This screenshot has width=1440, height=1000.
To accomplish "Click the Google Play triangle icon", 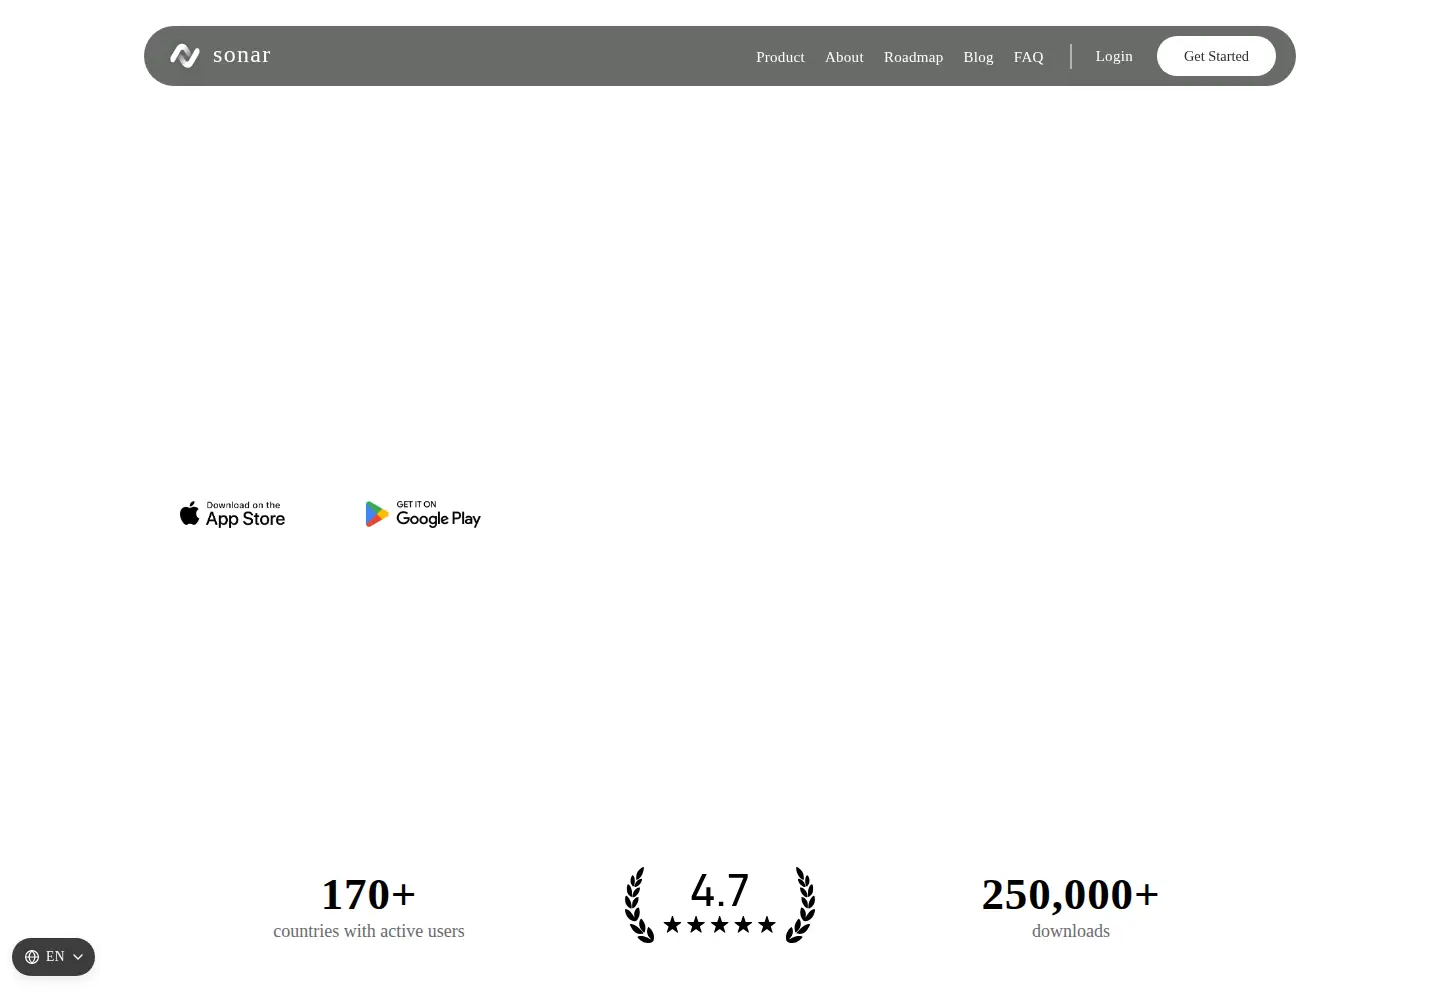I will click(376, 514).
